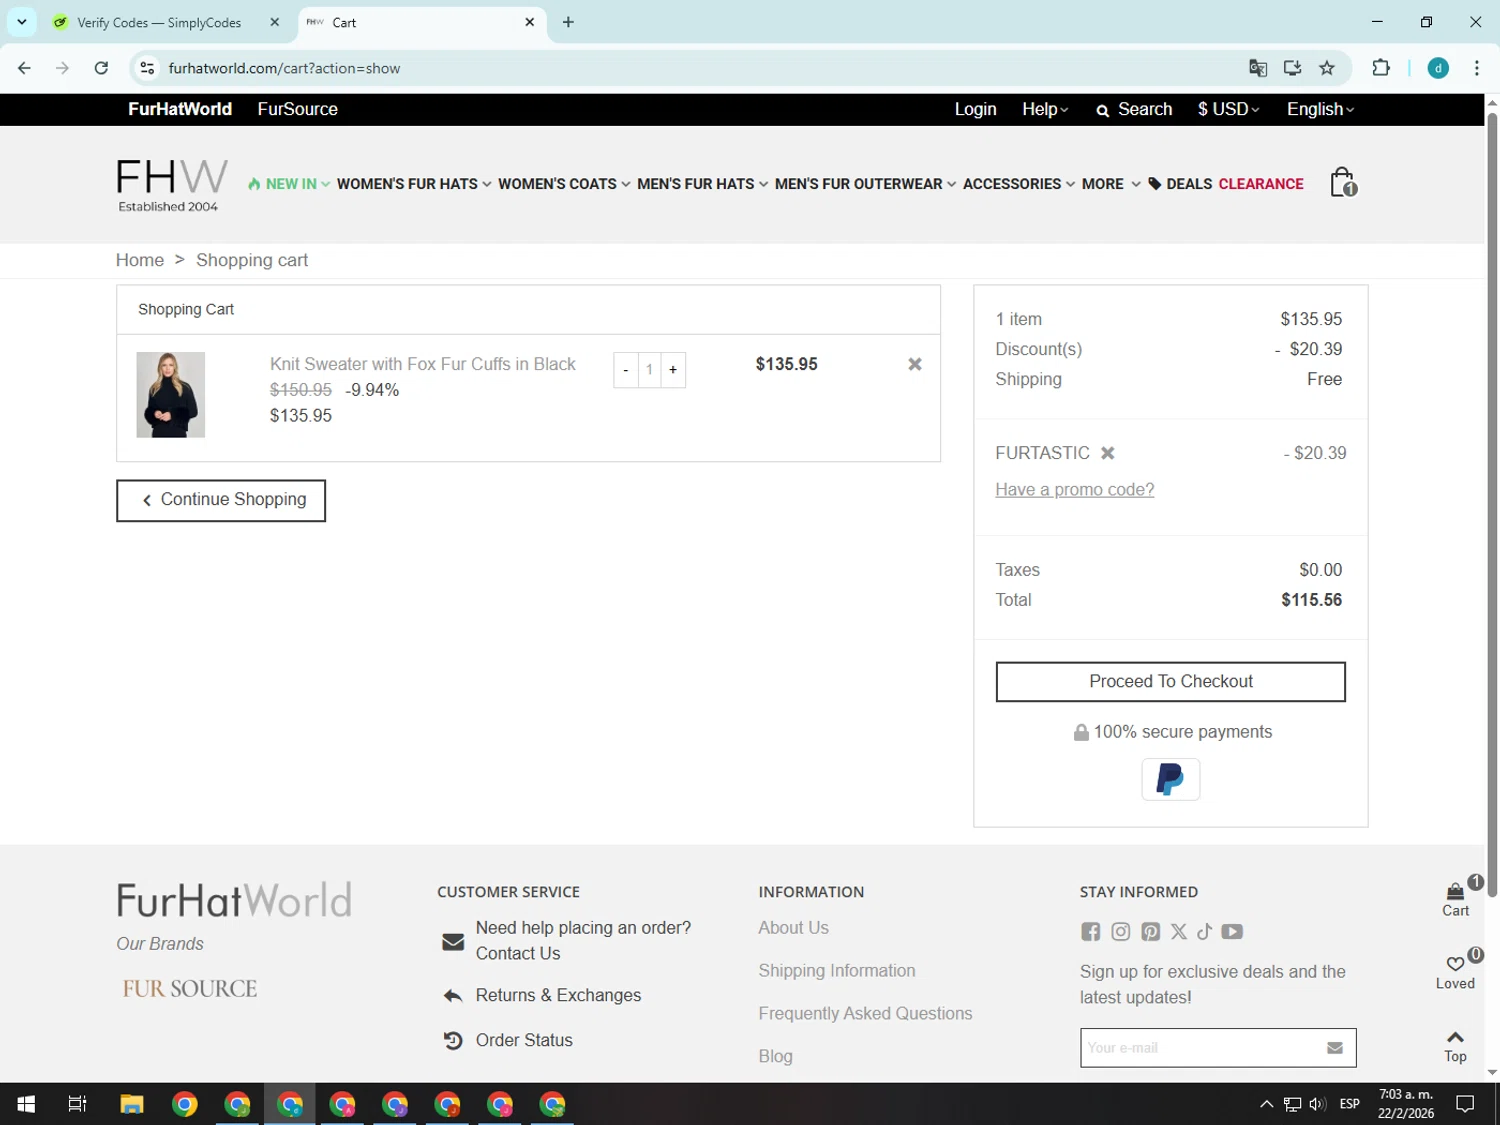1500x1125 pixels.
Task: Open Windows Task View button
Action: point(77,1104)
